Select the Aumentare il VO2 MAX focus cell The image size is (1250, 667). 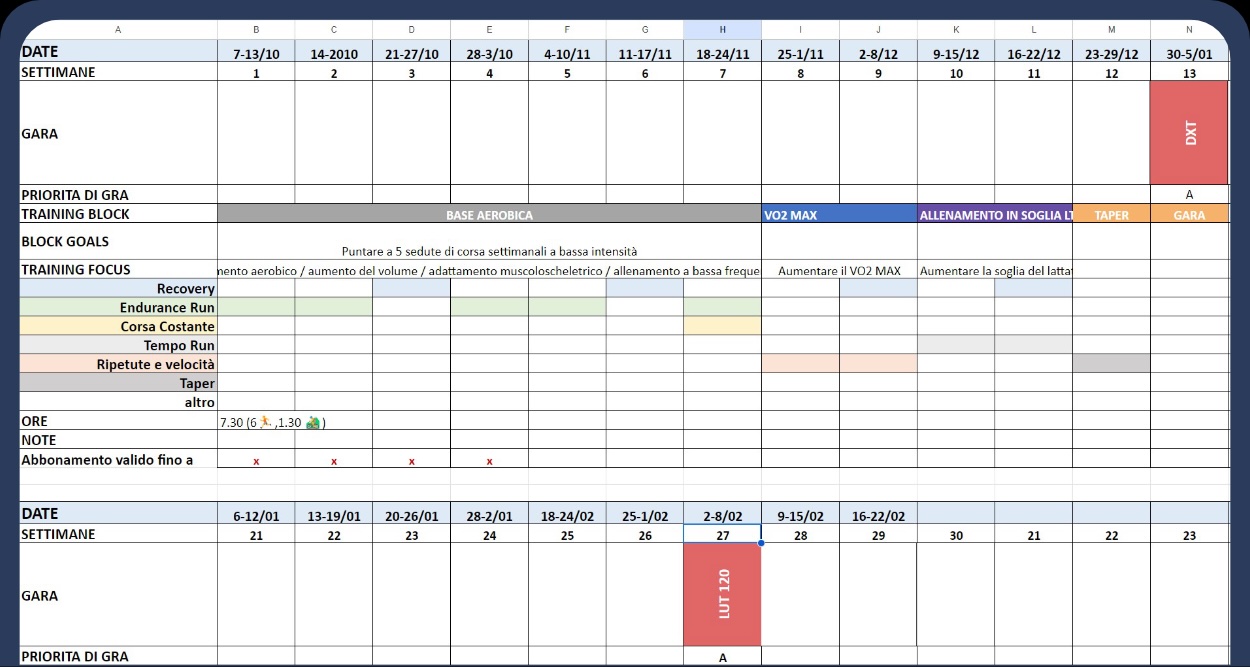839,271
